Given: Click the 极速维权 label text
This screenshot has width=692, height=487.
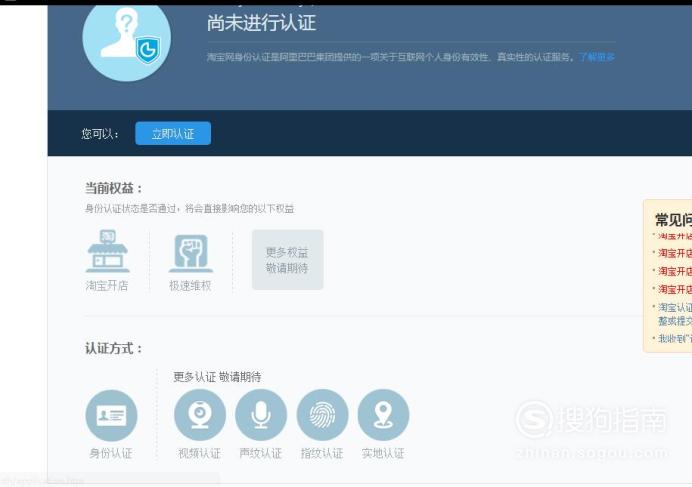Looking at the screenshot, I should 190,286.
